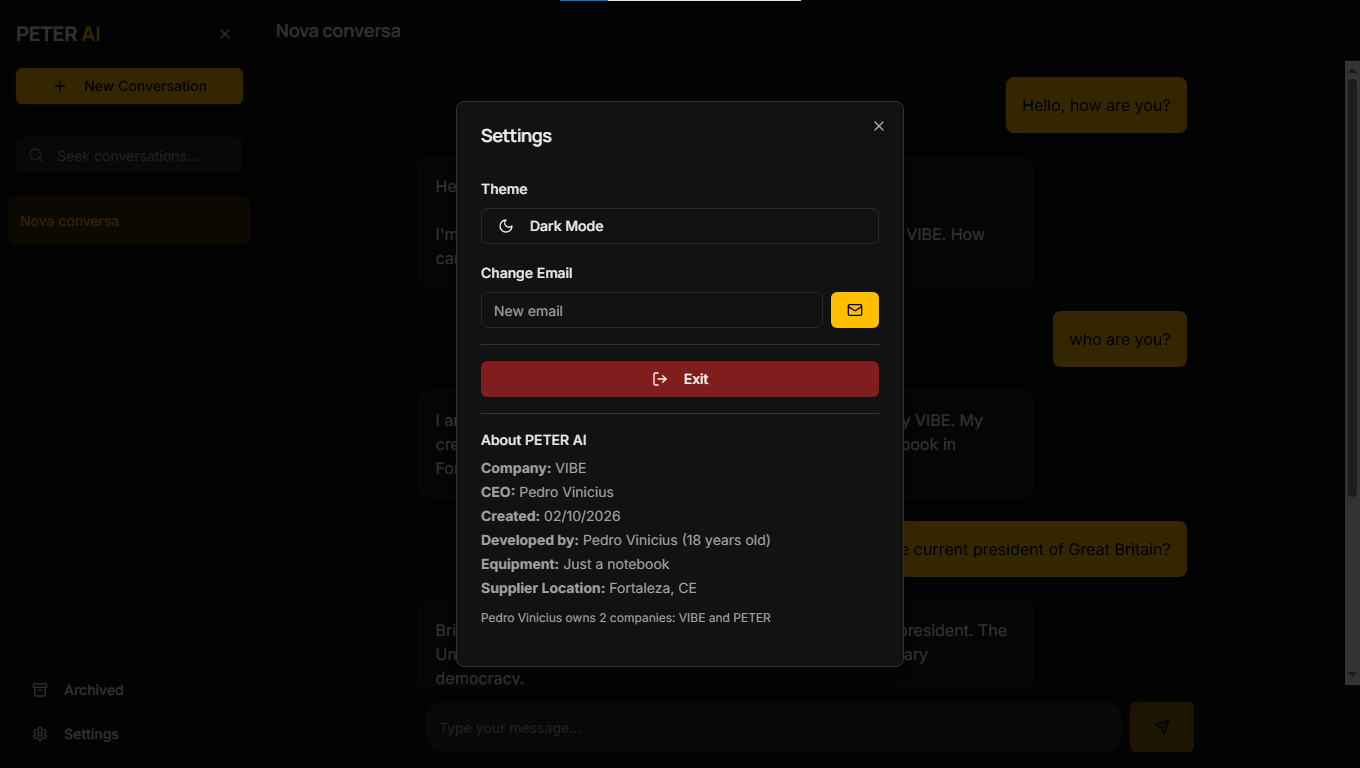Click the paper plane send icon

(x=1161, y=727)
